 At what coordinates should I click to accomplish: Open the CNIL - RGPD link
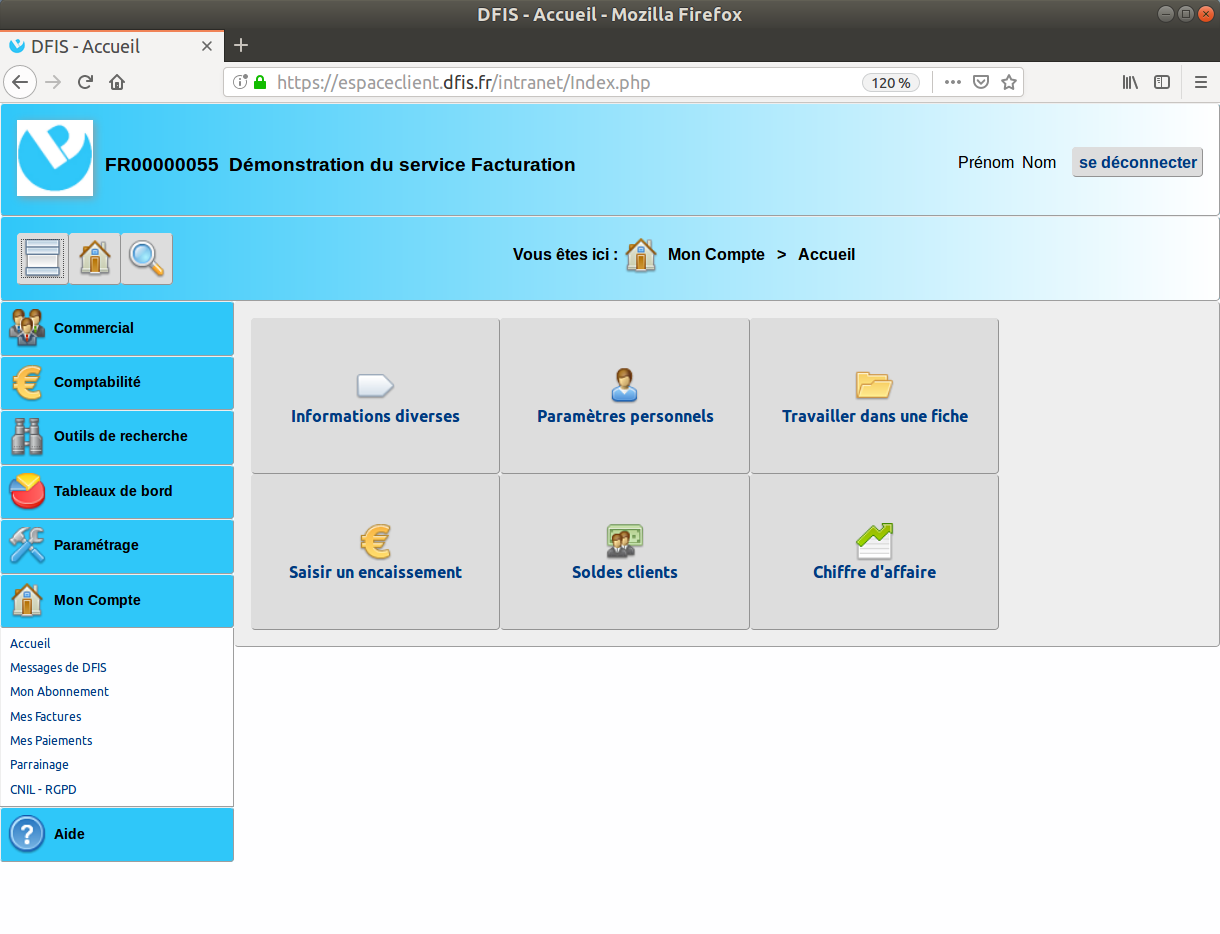click(x=43, y=789)
